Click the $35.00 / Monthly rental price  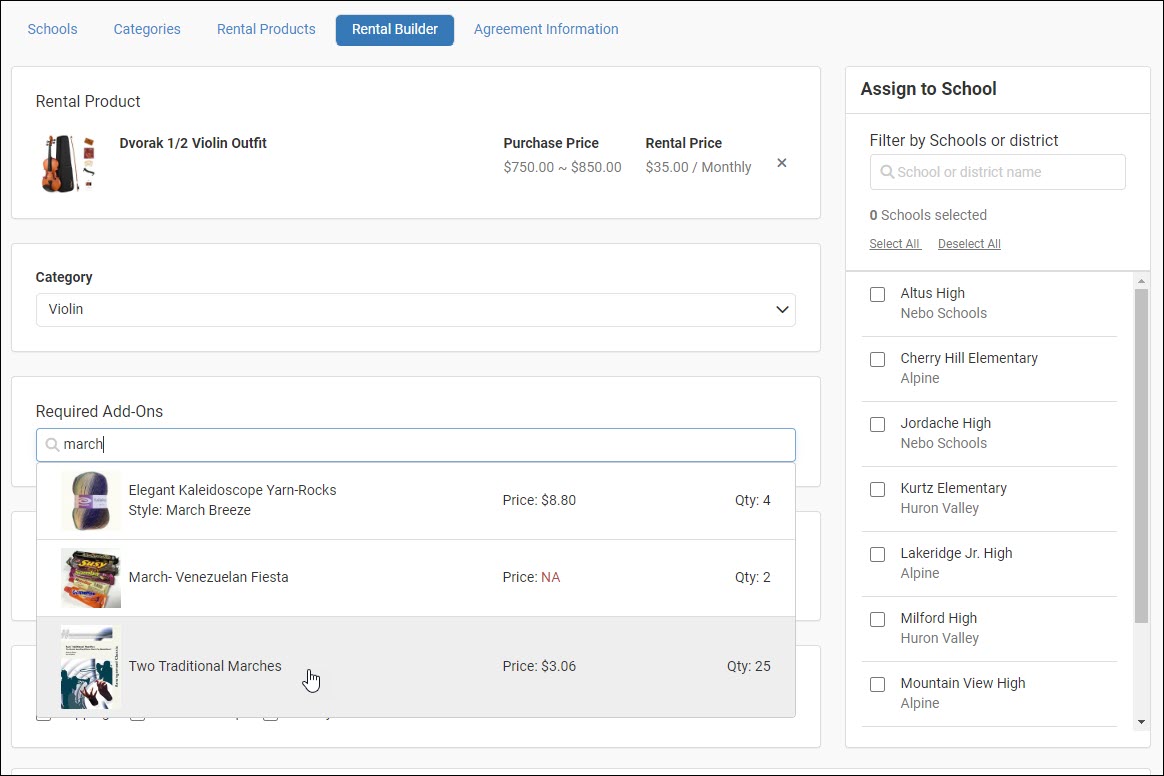click(699, 167)
